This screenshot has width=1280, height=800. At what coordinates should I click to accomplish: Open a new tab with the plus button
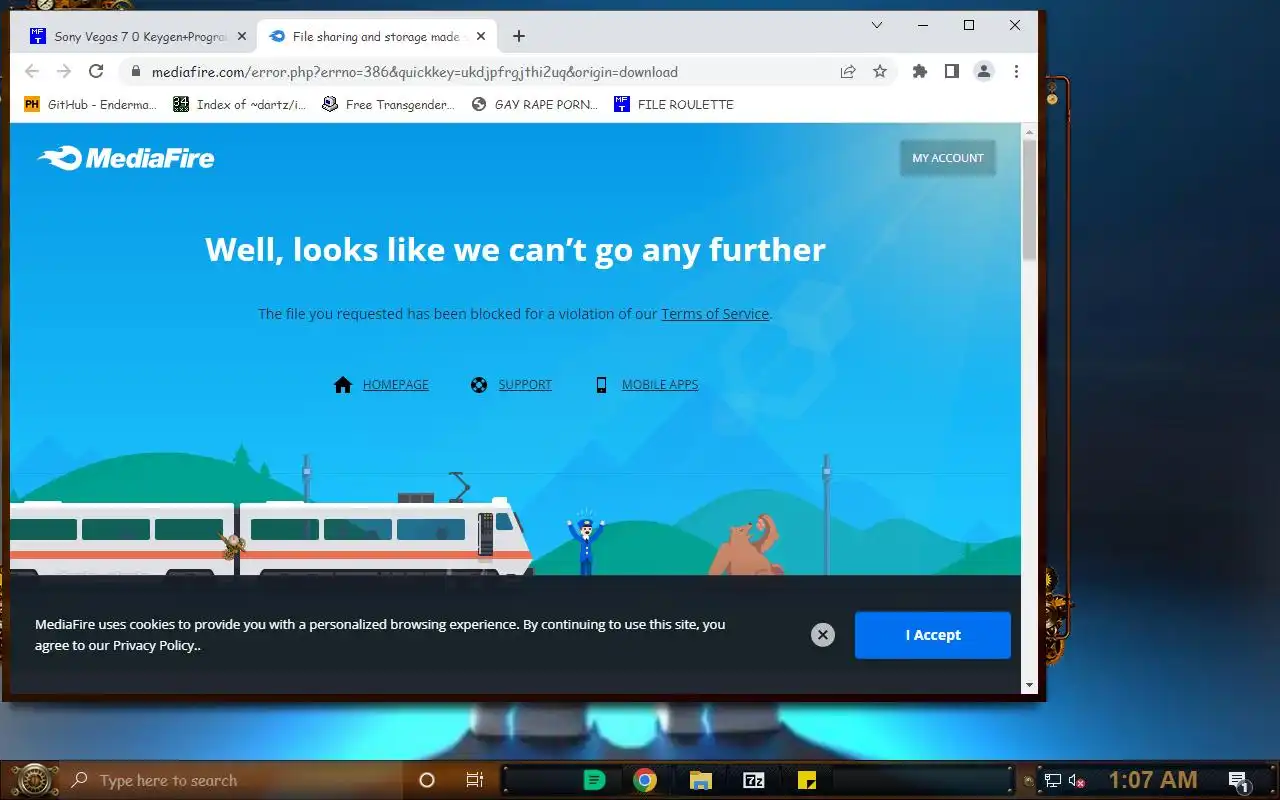tap(518, 36)
